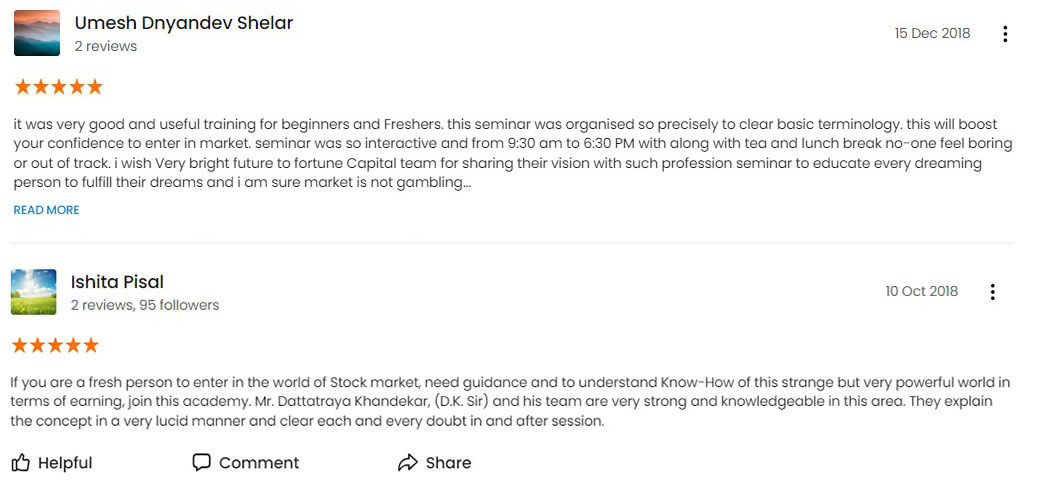The height and width of the screenshot is (488, 1039).
Task: Share Ishita Pisal's review
Action: 435,463
